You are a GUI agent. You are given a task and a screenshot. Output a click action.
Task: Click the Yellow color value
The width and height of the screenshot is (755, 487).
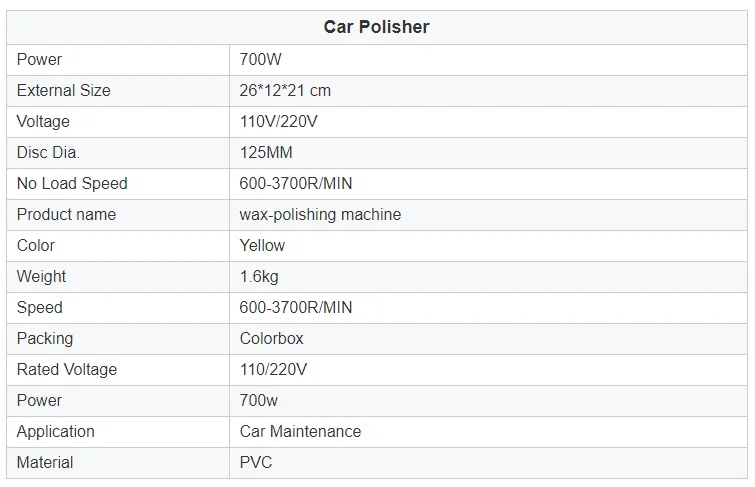(262, 245)
